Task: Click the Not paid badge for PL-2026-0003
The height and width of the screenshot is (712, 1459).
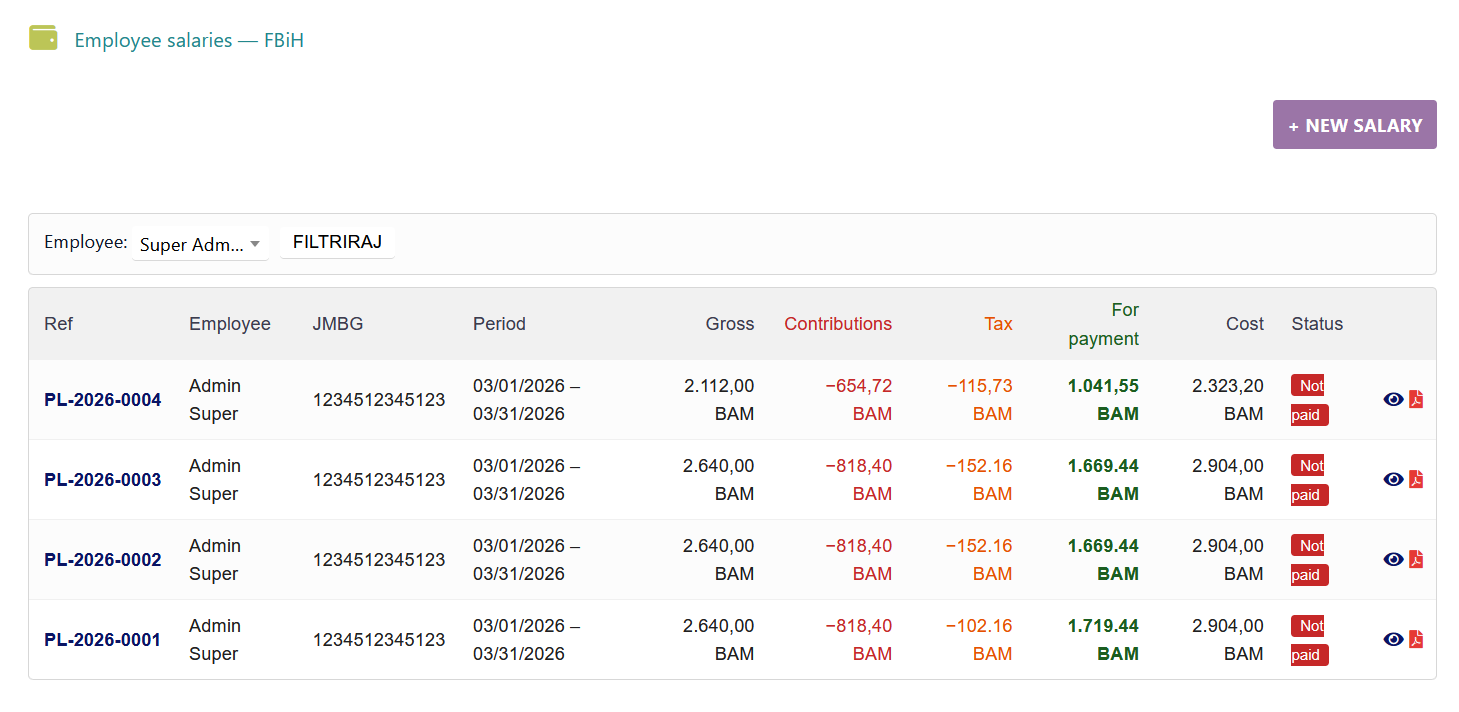Action: (x=1310, y=480)
